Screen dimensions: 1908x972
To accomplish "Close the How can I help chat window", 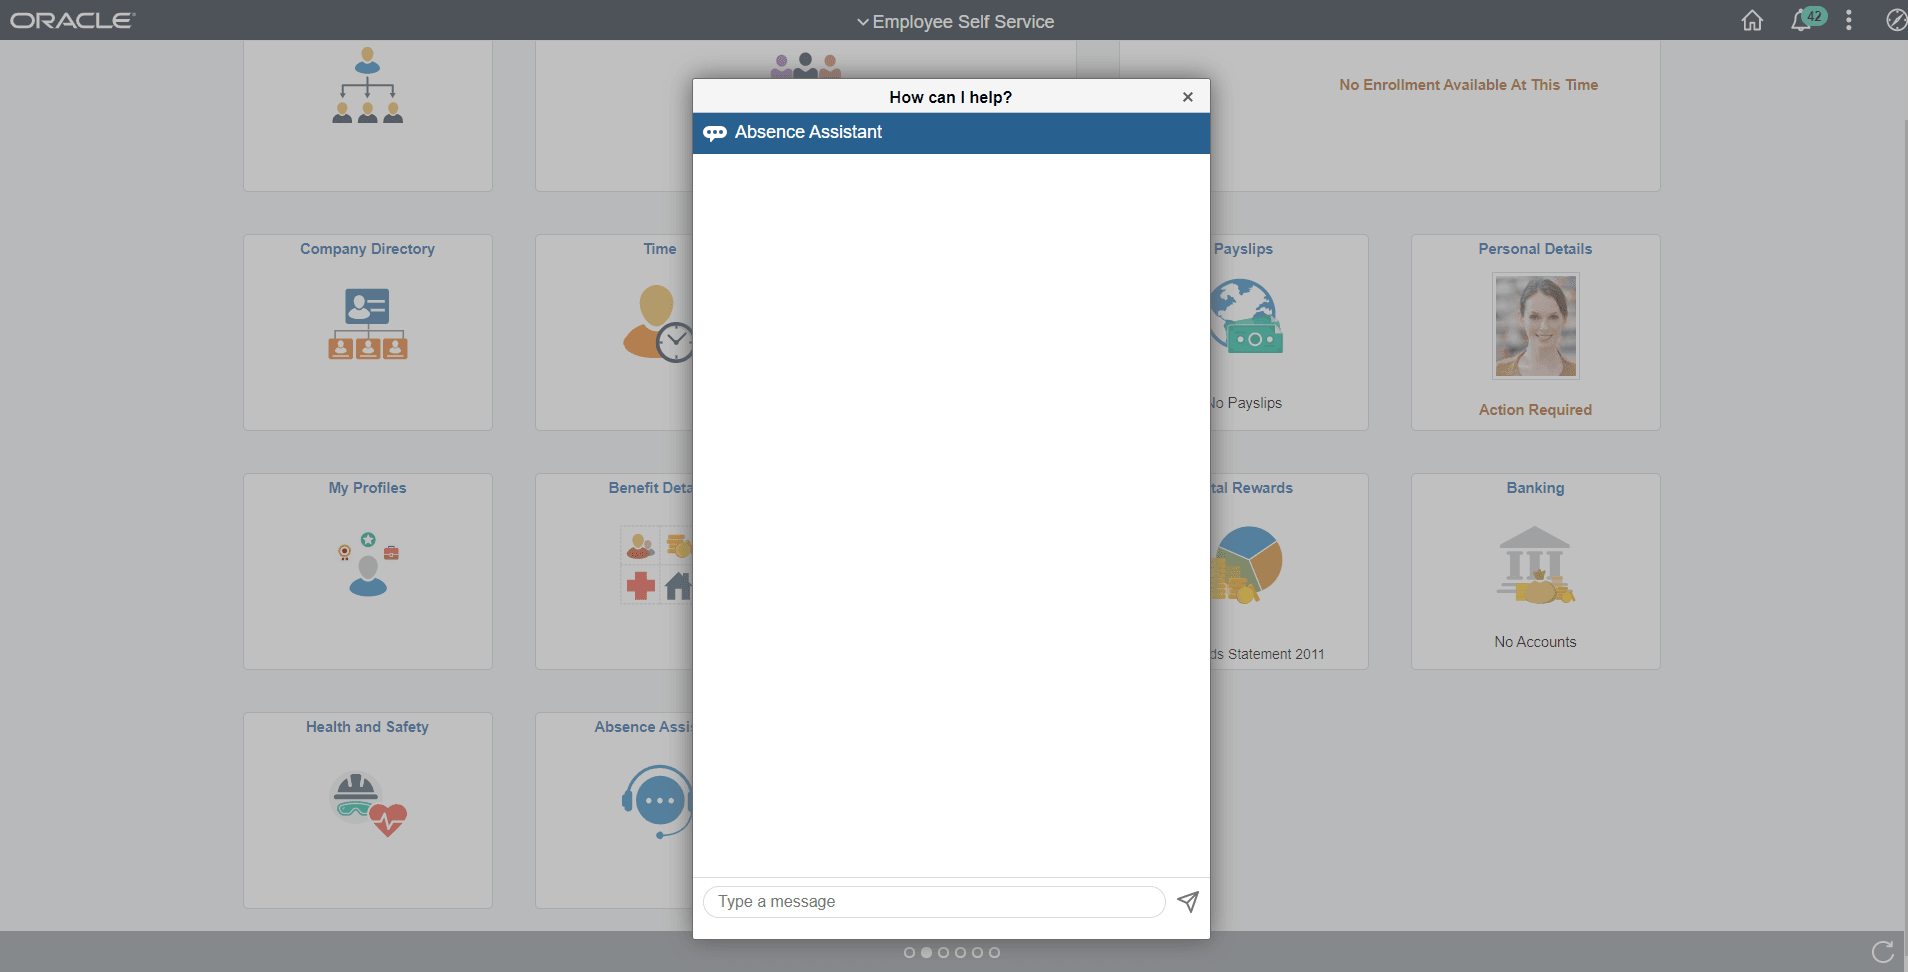I will [1187, 96].
